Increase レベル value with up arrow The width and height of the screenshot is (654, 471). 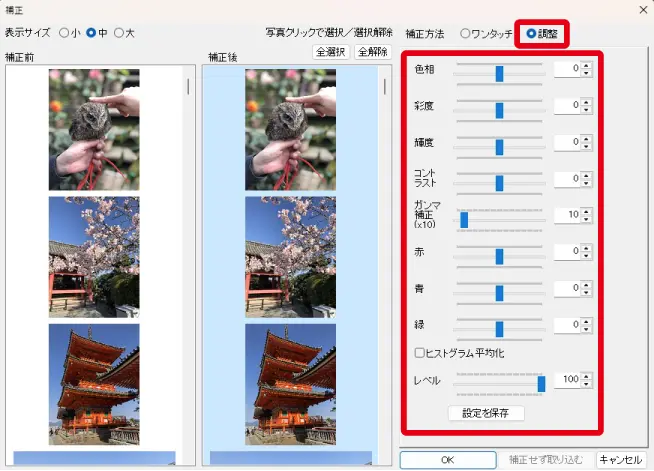coord(587,376)
